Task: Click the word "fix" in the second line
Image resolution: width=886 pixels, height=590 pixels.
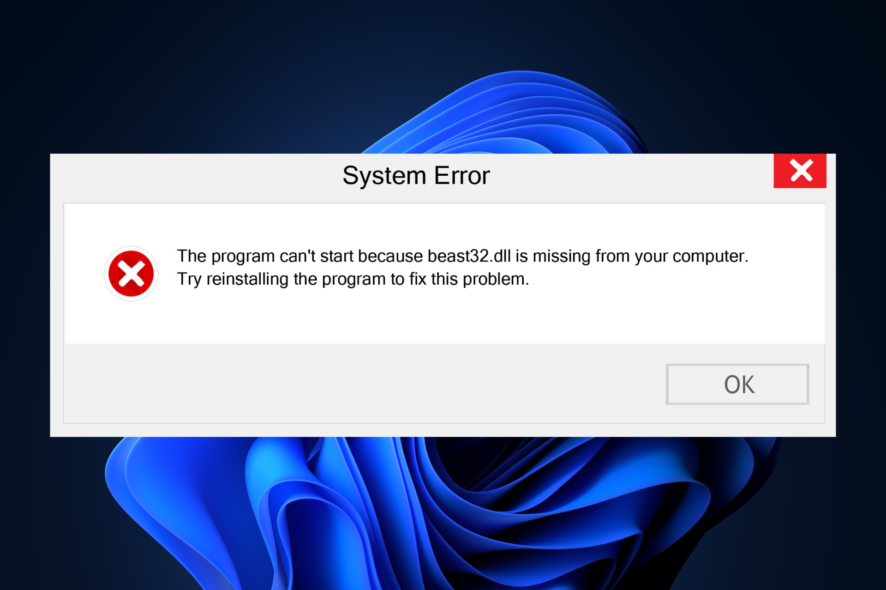Action: (x=418, y=279)
